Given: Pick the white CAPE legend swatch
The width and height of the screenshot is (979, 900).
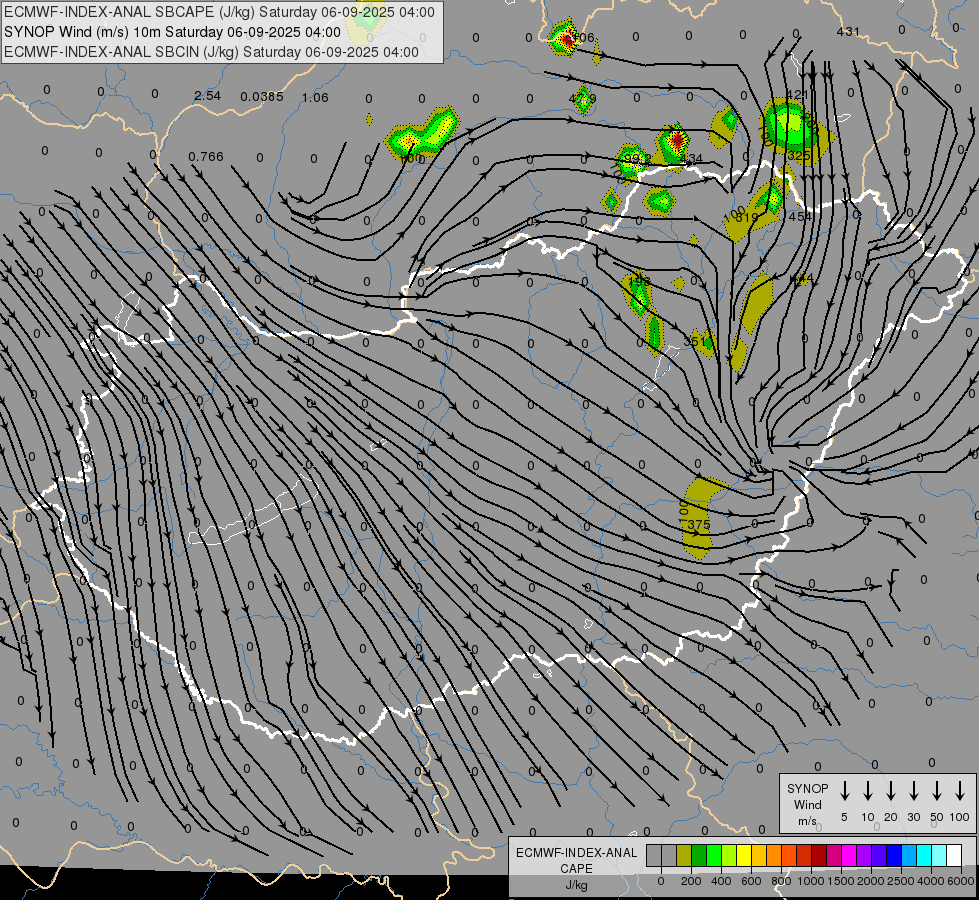Looking at the screenshot, I should click(954, 855).
